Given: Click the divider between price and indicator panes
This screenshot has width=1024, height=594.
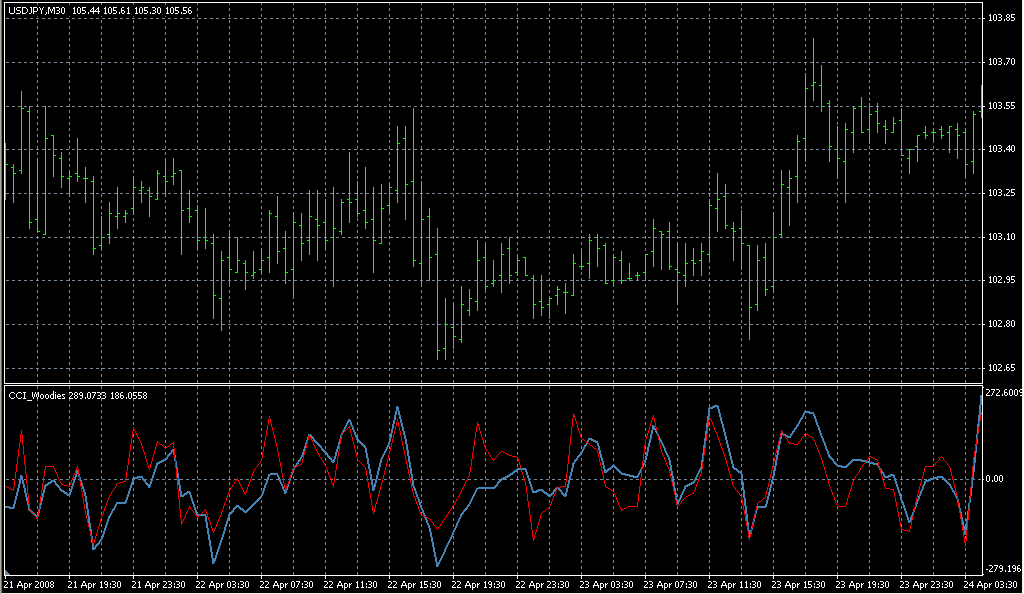Looking at the screenshot, I should 490,384.
